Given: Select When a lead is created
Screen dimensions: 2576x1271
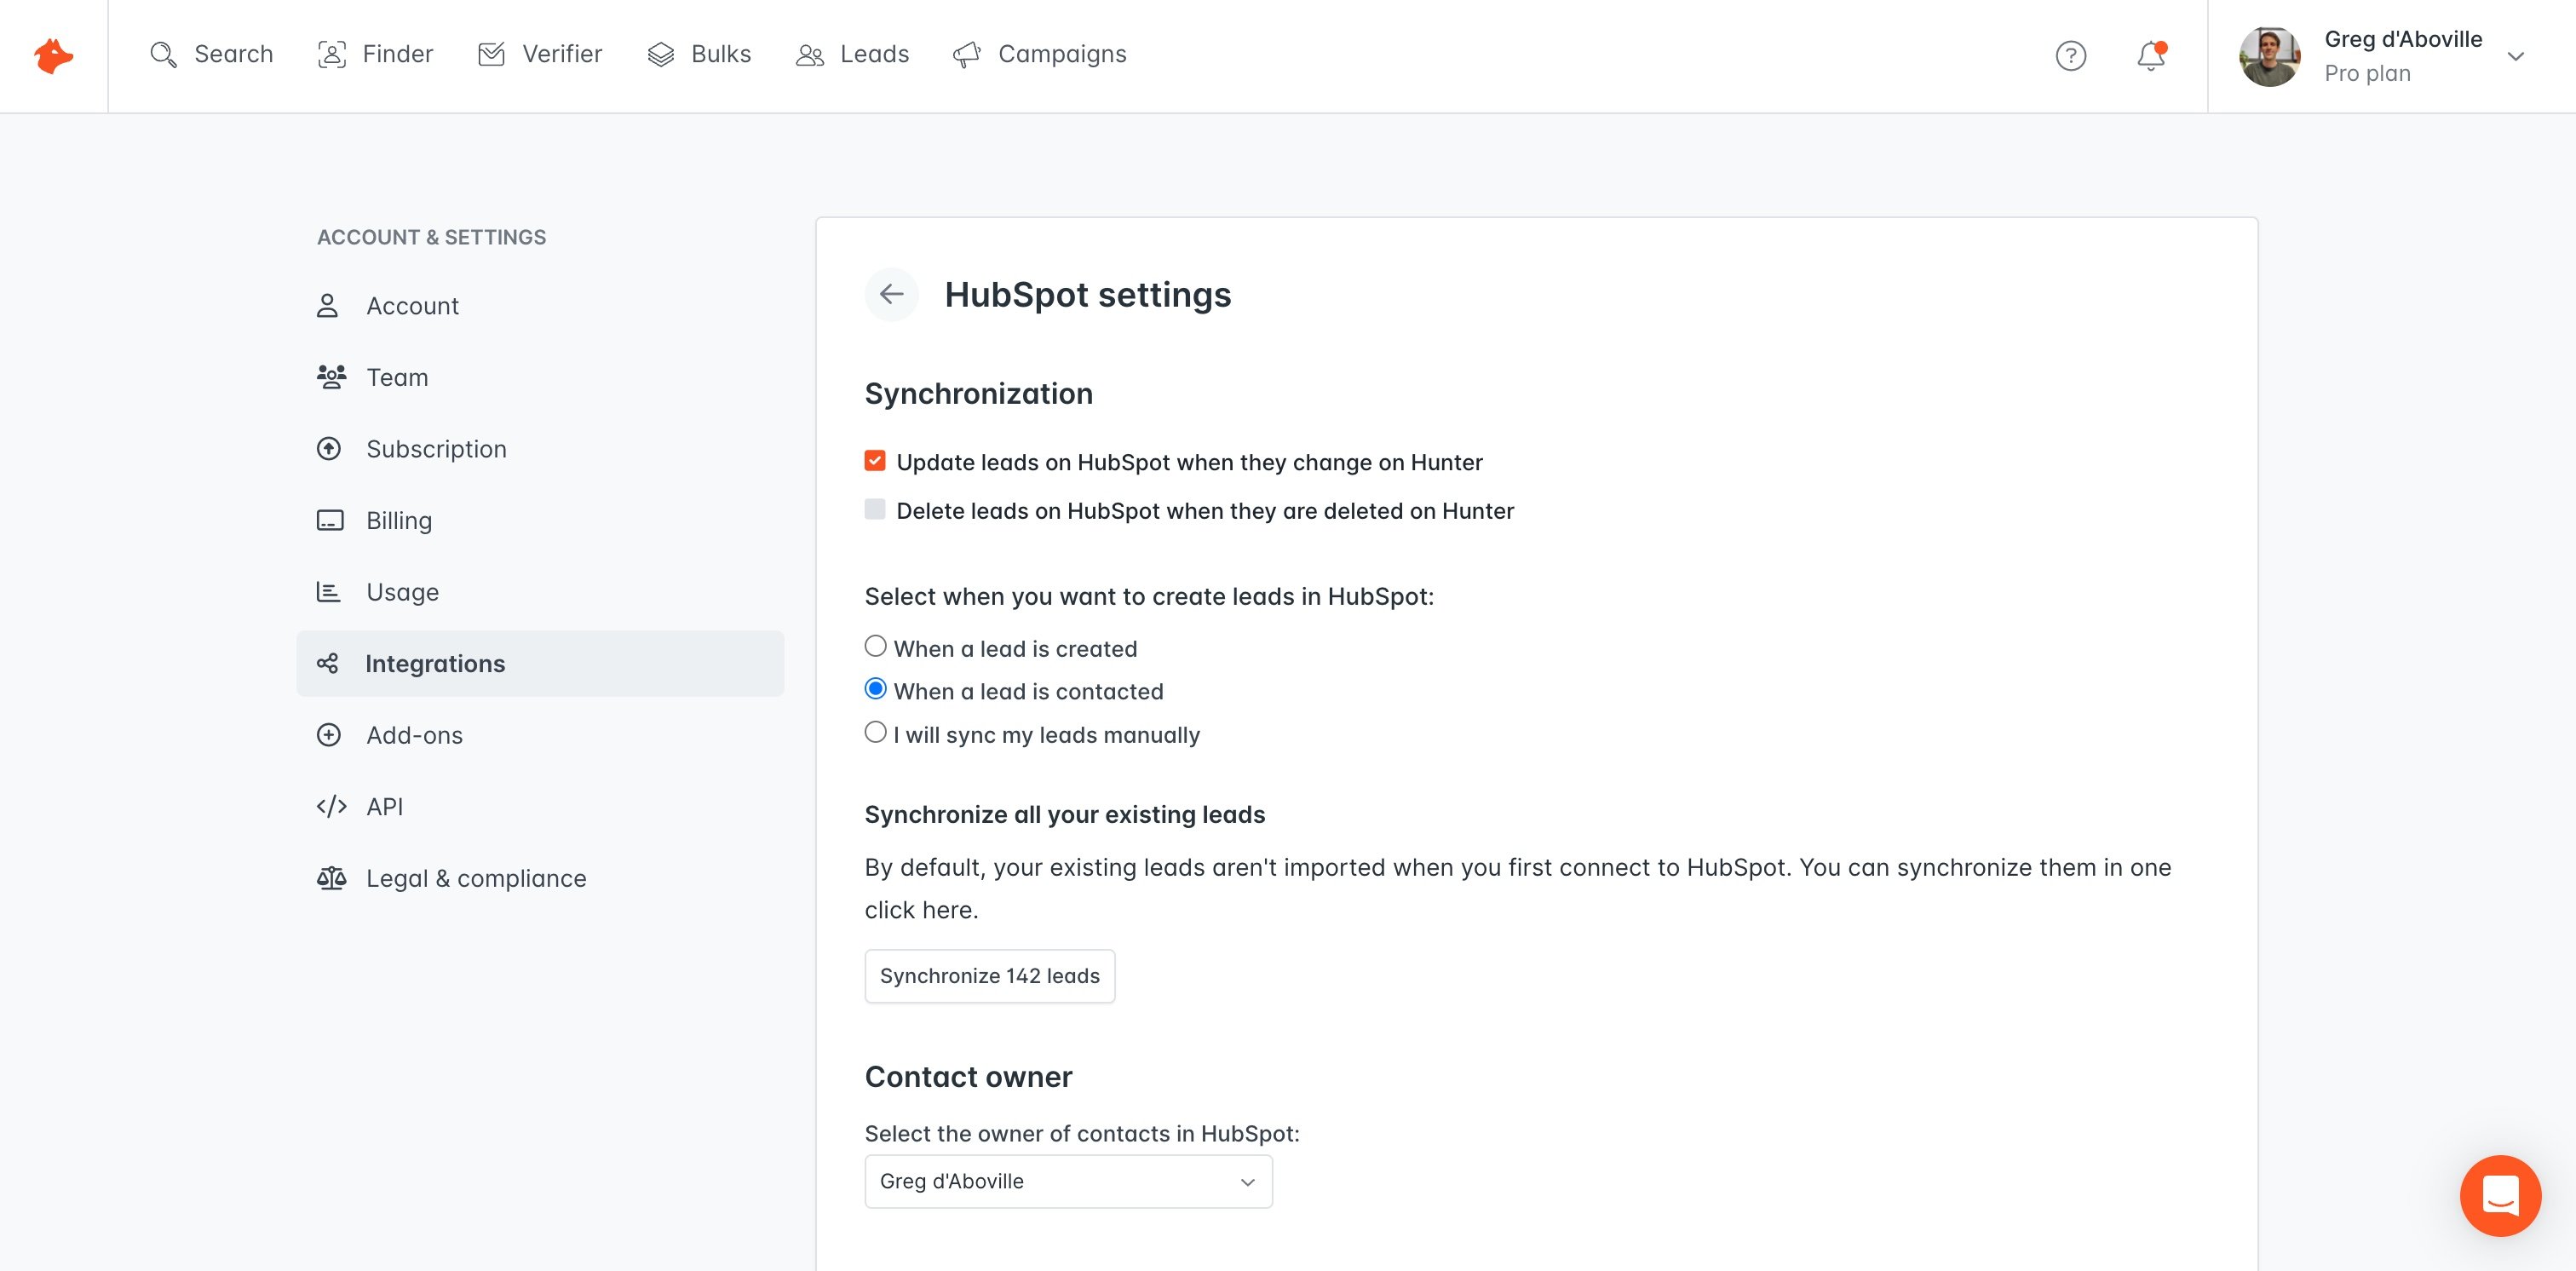Looking at the screenshot, I should click(x=876, y=646).
